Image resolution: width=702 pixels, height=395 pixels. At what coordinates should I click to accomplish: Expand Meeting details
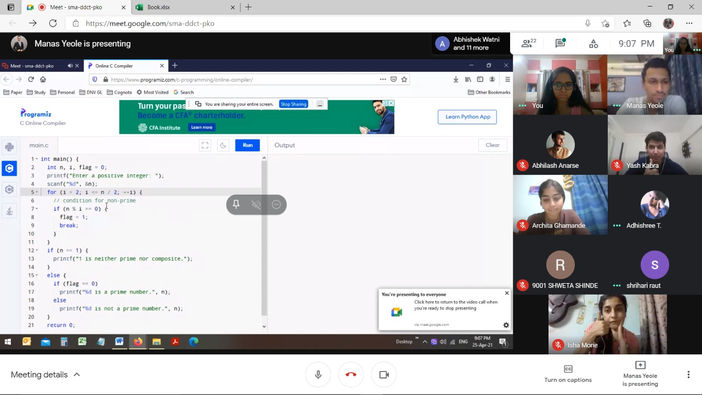coord(45,374)
